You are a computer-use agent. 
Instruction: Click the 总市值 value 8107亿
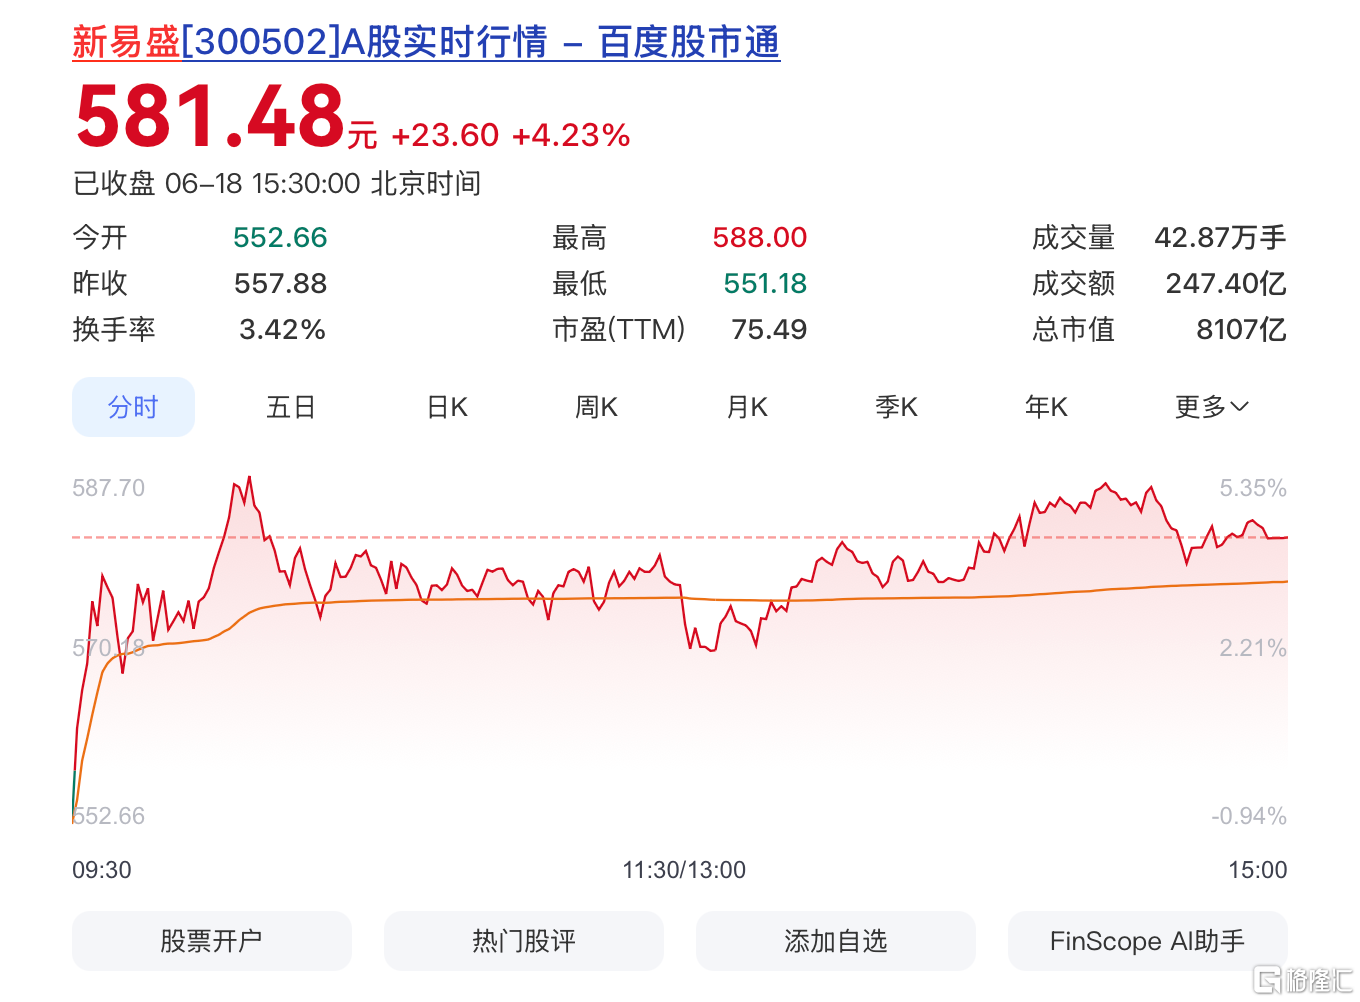1241,330
